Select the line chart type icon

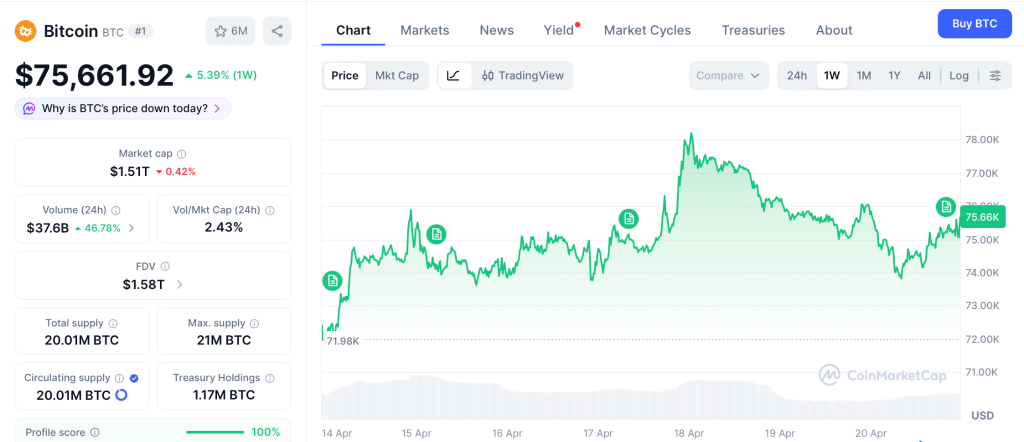pyautogui.click(x=453, y=75)
